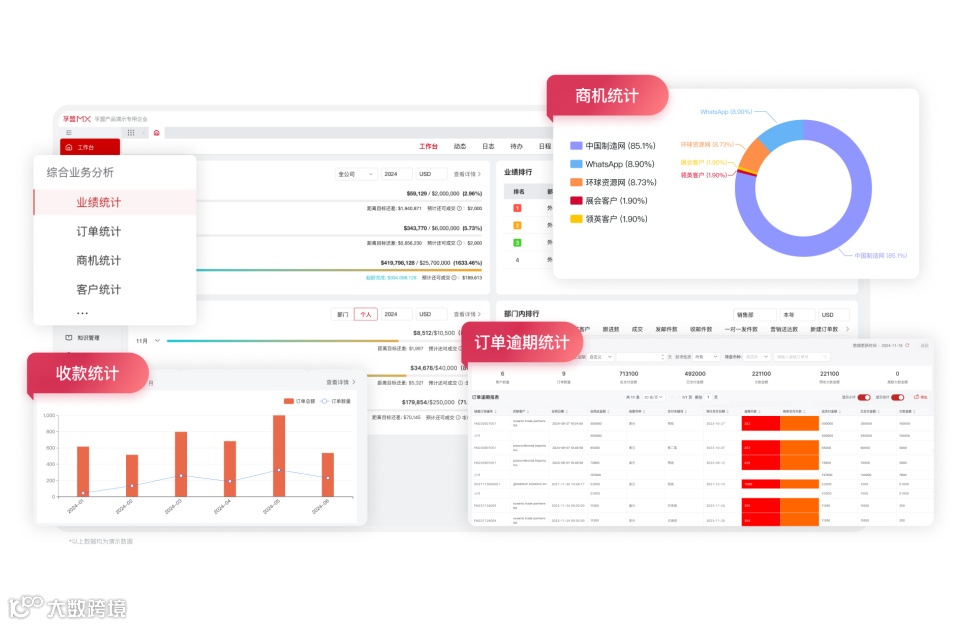The image size is (970, 626).
Task: Click the 713100 summary value
Action: [629, 374]
